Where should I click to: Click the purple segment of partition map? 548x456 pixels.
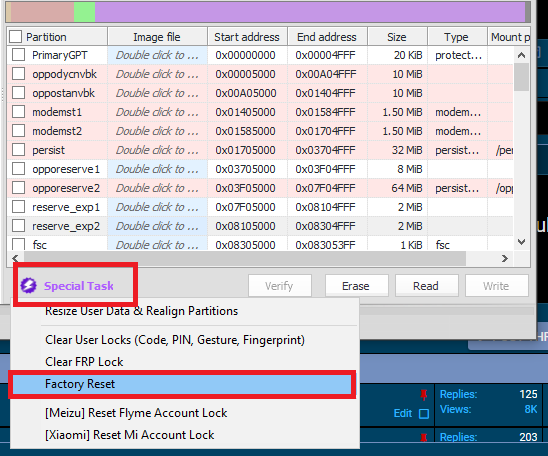[x=310, y=12]
